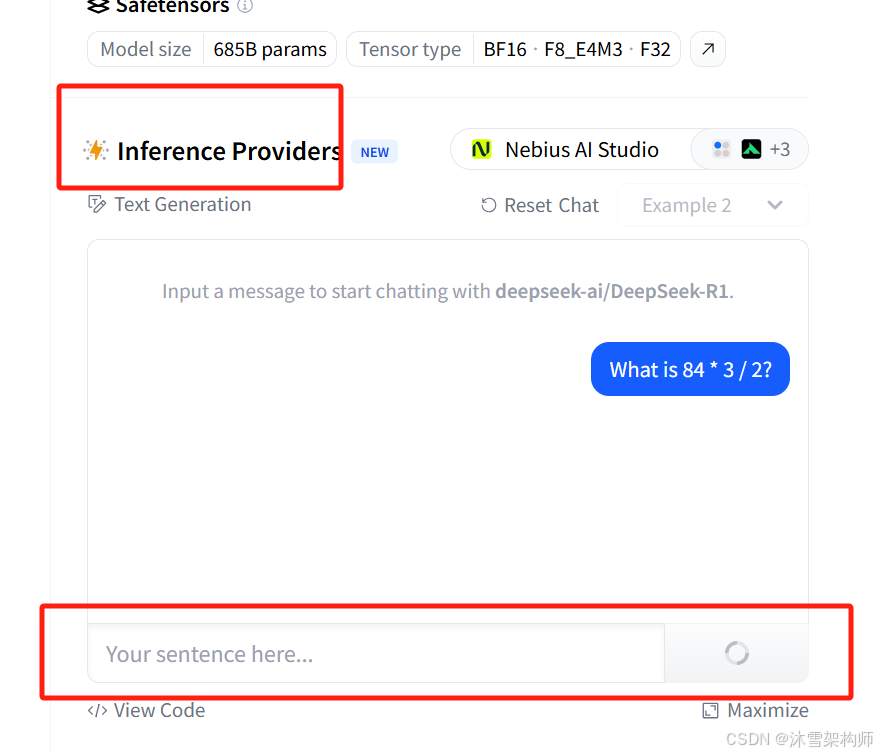Click Reset Chat
The height and width of the screenshot is (754, 877).
(540, 205)
